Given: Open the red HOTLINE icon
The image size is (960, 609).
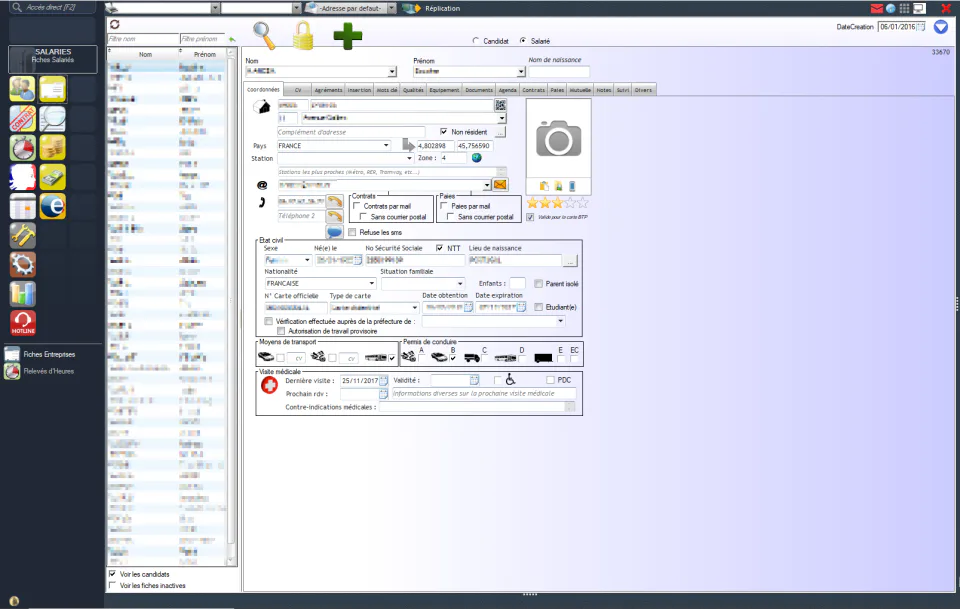Looking at the screenshot, I should 23,323.
